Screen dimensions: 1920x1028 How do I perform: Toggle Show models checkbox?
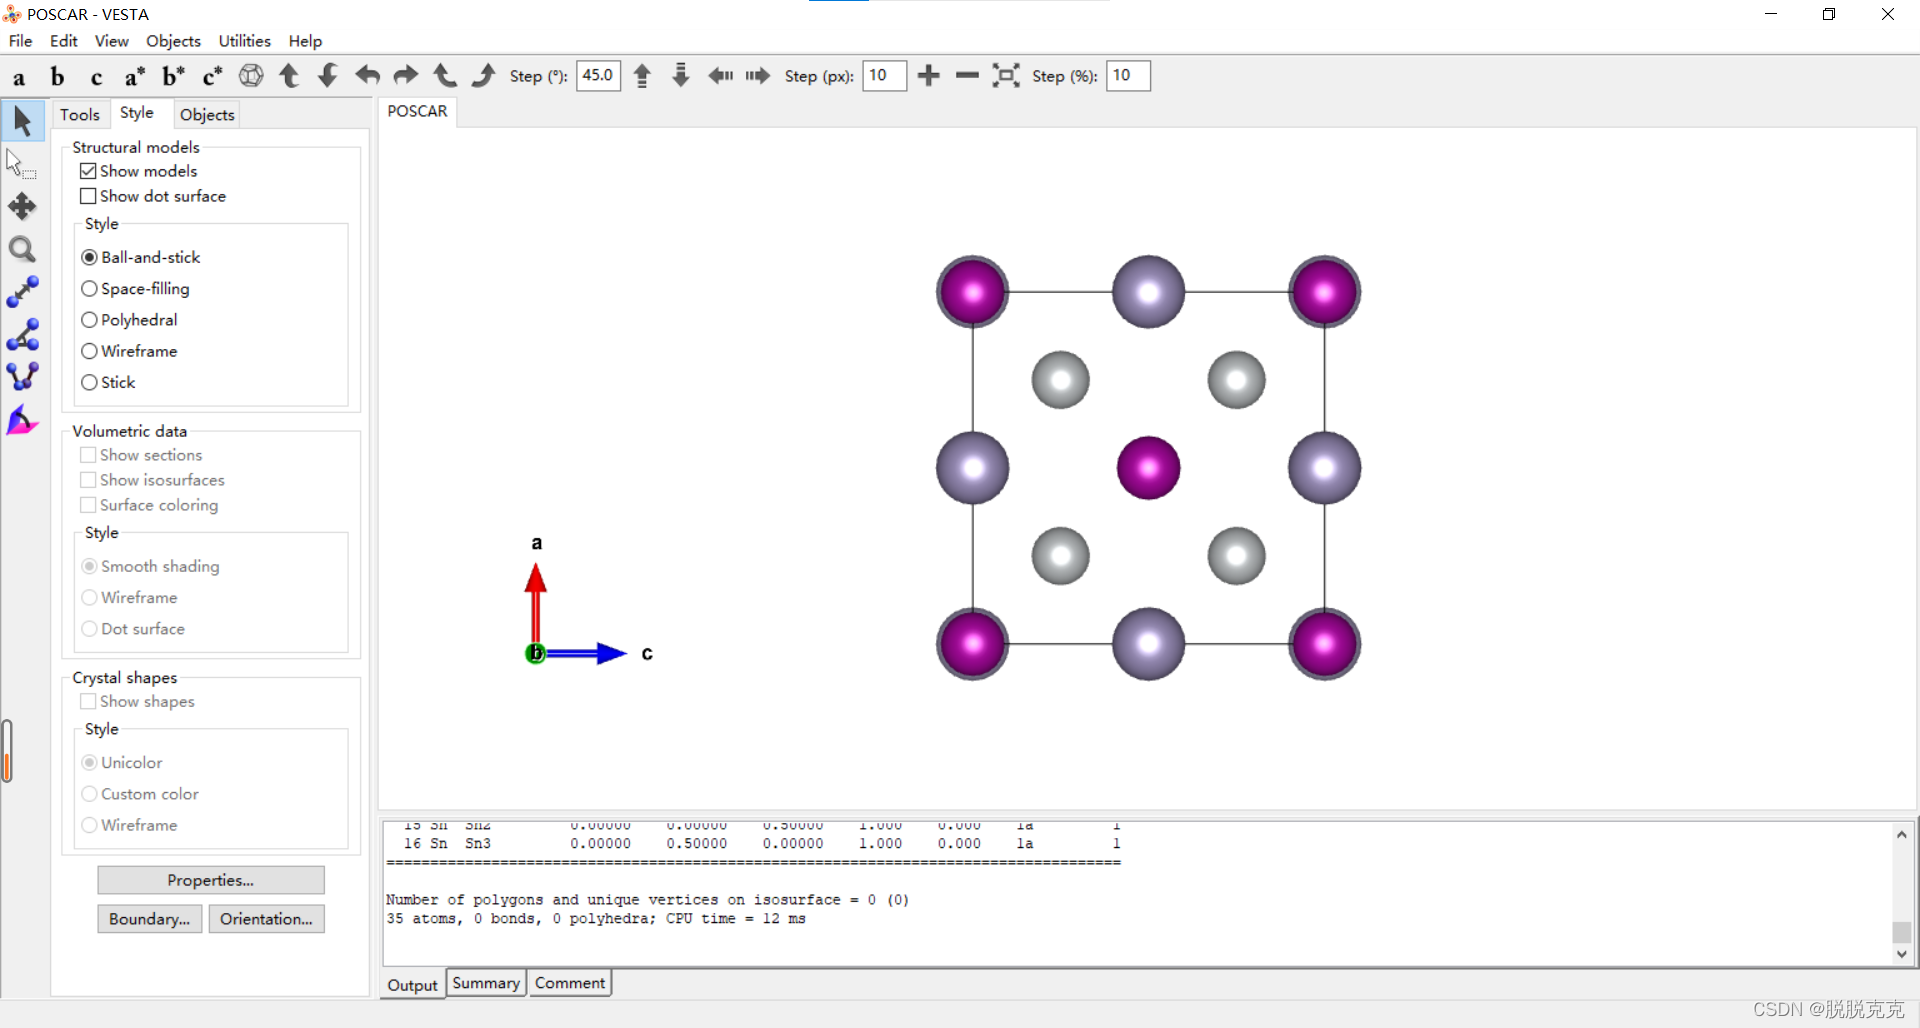(88, 171)
